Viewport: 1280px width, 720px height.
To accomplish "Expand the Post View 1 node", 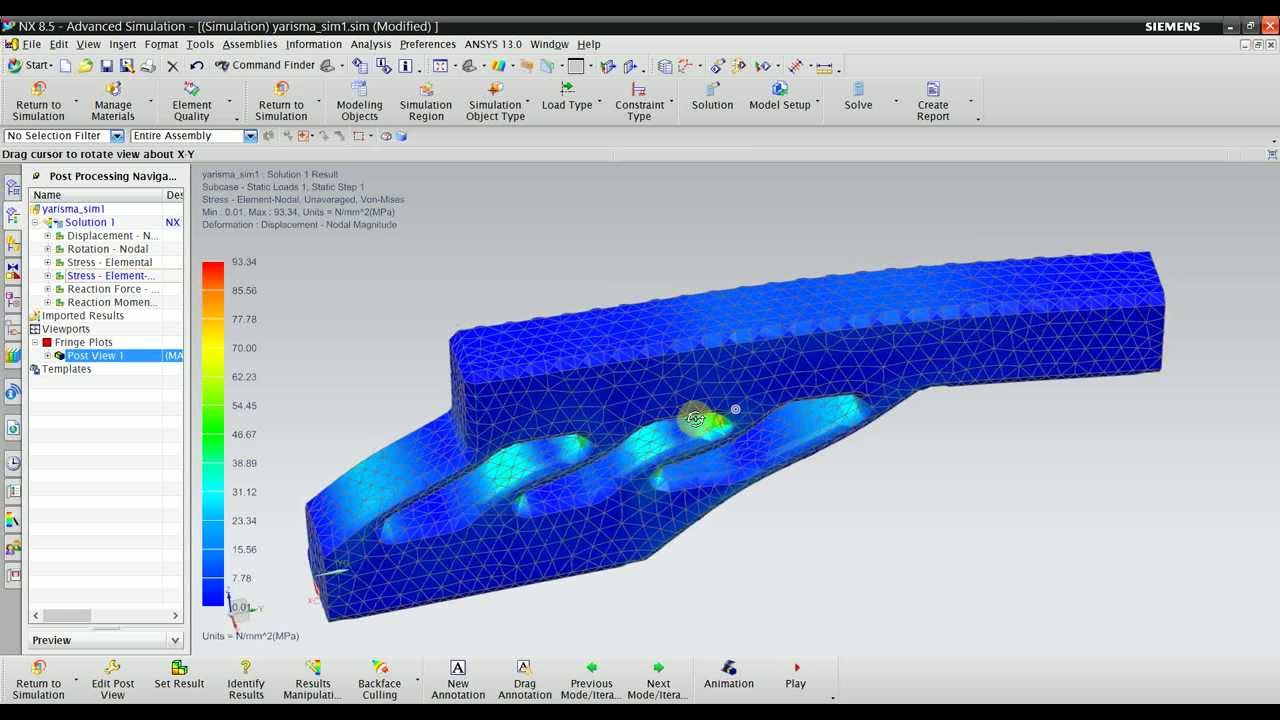I will pyautogui.click(x=47, y=356).
